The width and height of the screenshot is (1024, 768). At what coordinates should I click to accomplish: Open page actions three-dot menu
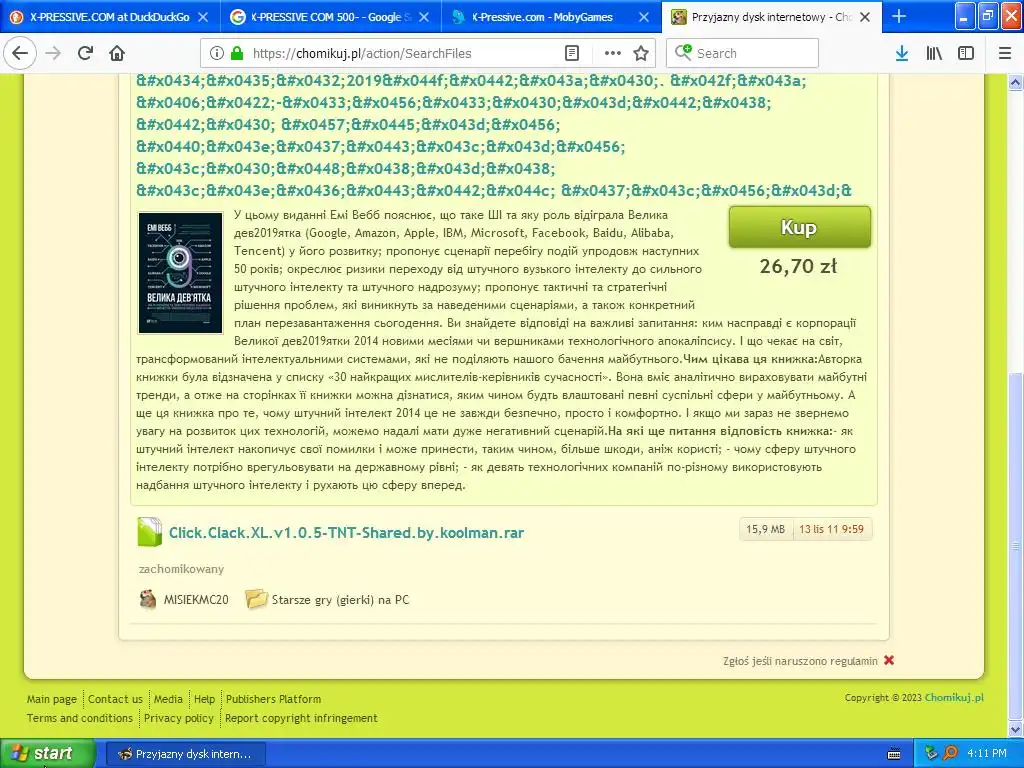pyautogui.click(x=613, y=54)
